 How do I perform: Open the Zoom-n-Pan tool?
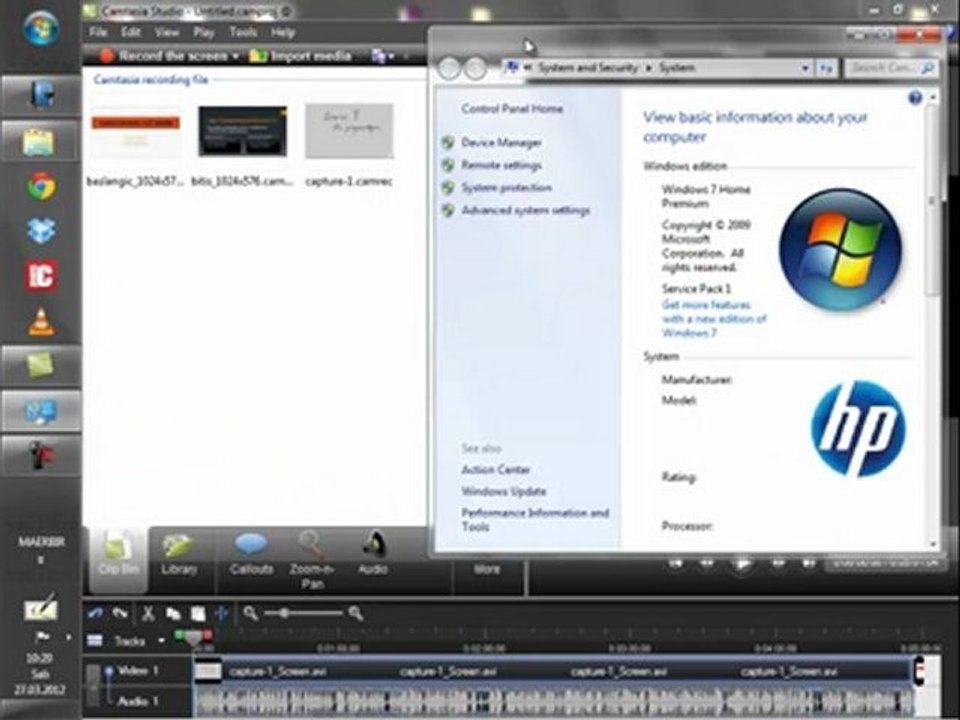(x=312, y=559)
